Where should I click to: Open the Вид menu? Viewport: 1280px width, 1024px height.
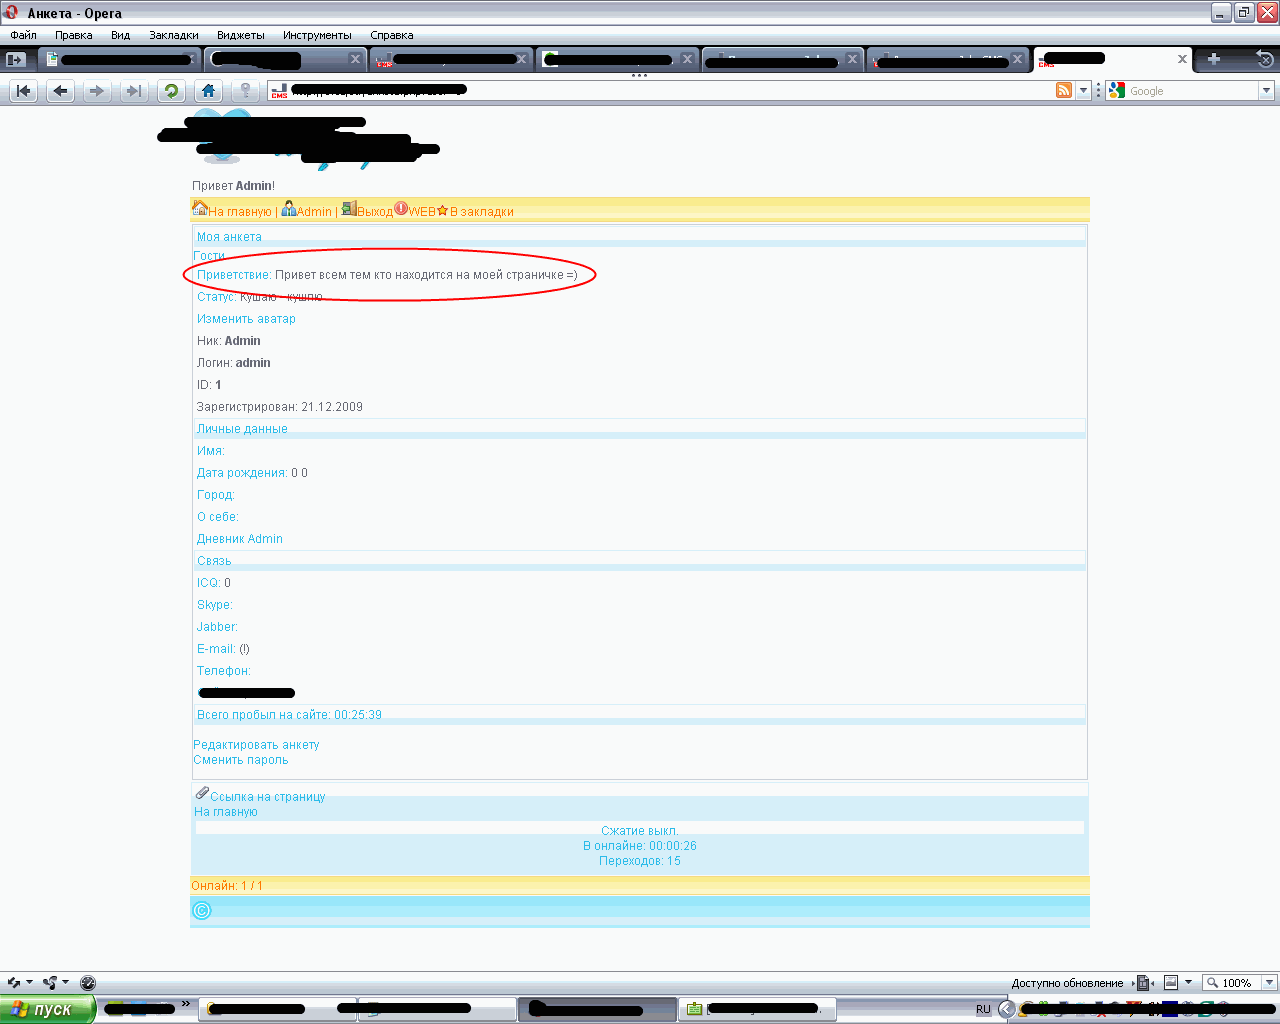point(121,35)
